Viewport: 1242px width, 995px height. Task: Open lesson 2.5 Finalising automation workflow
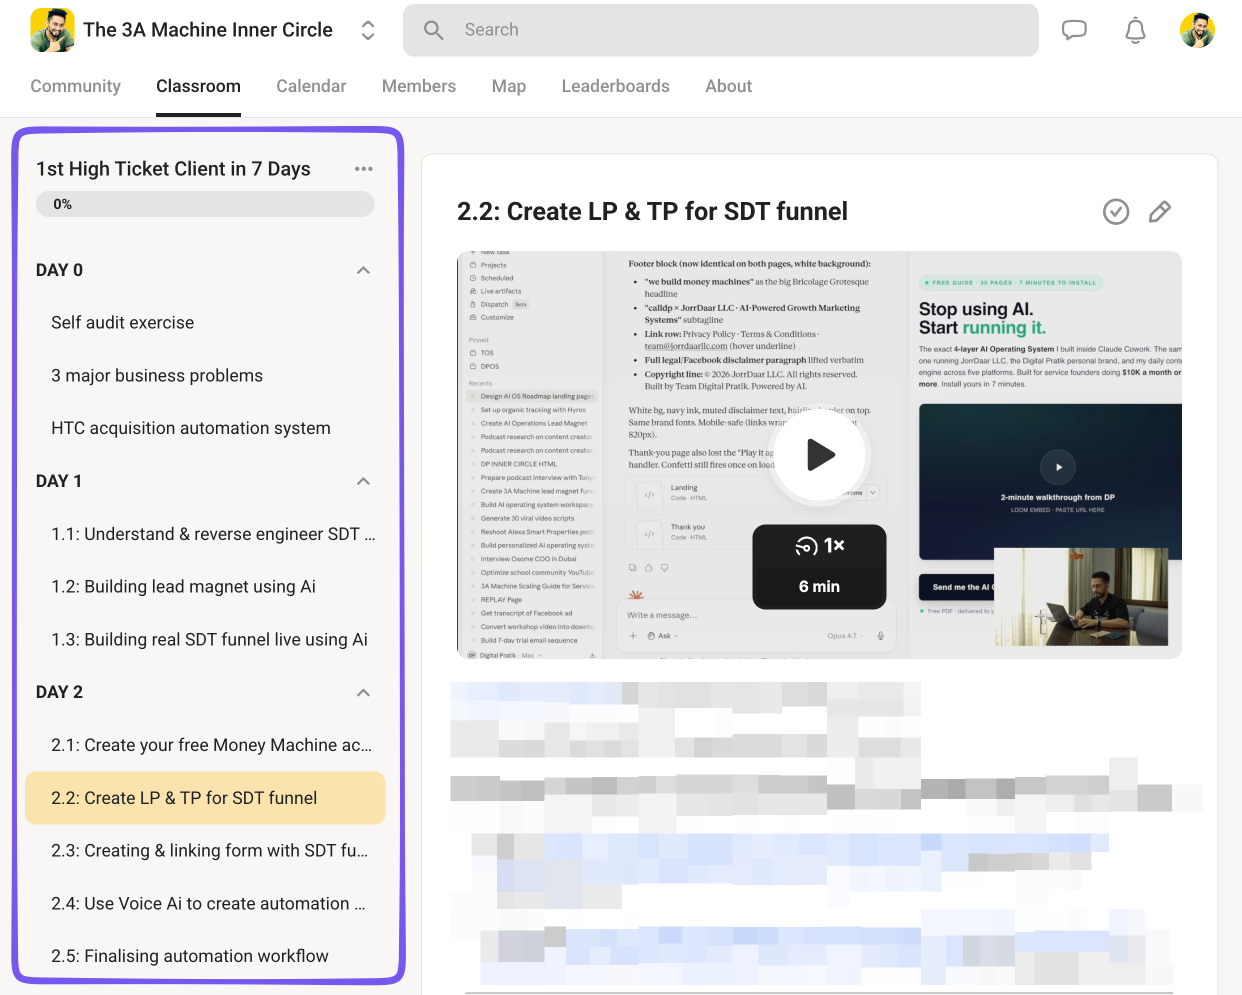click(205, 957)
